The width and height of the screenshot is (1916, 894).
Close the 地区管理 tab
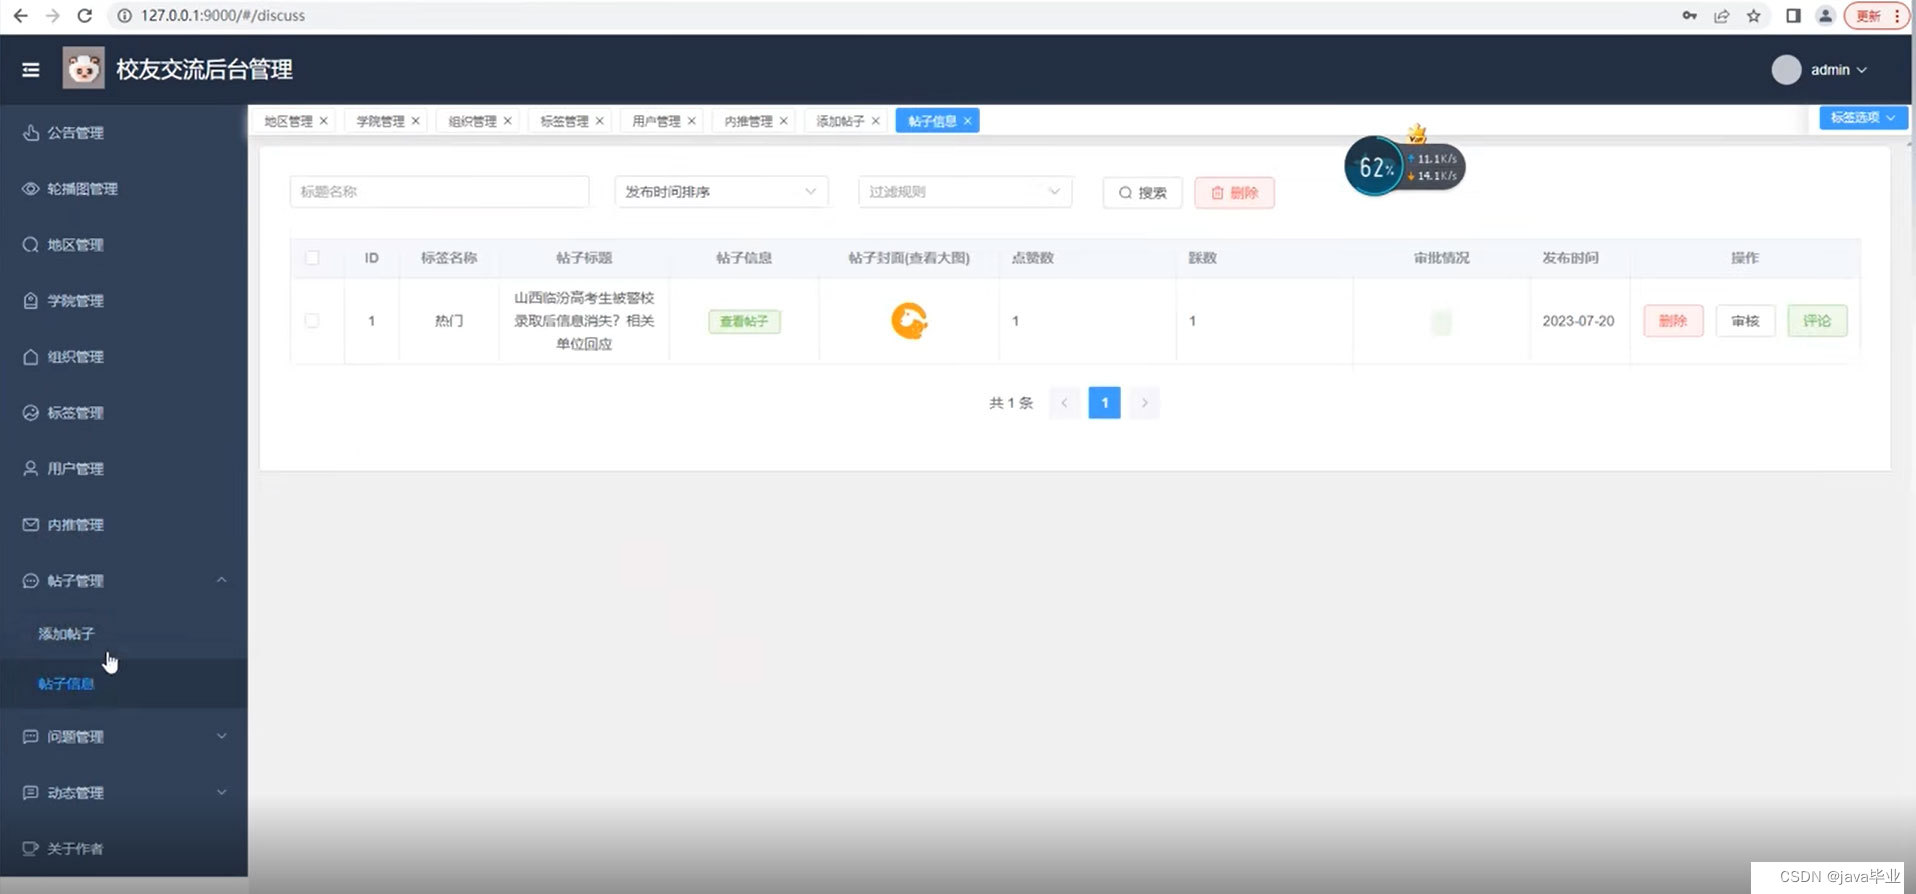click(323, 121)
